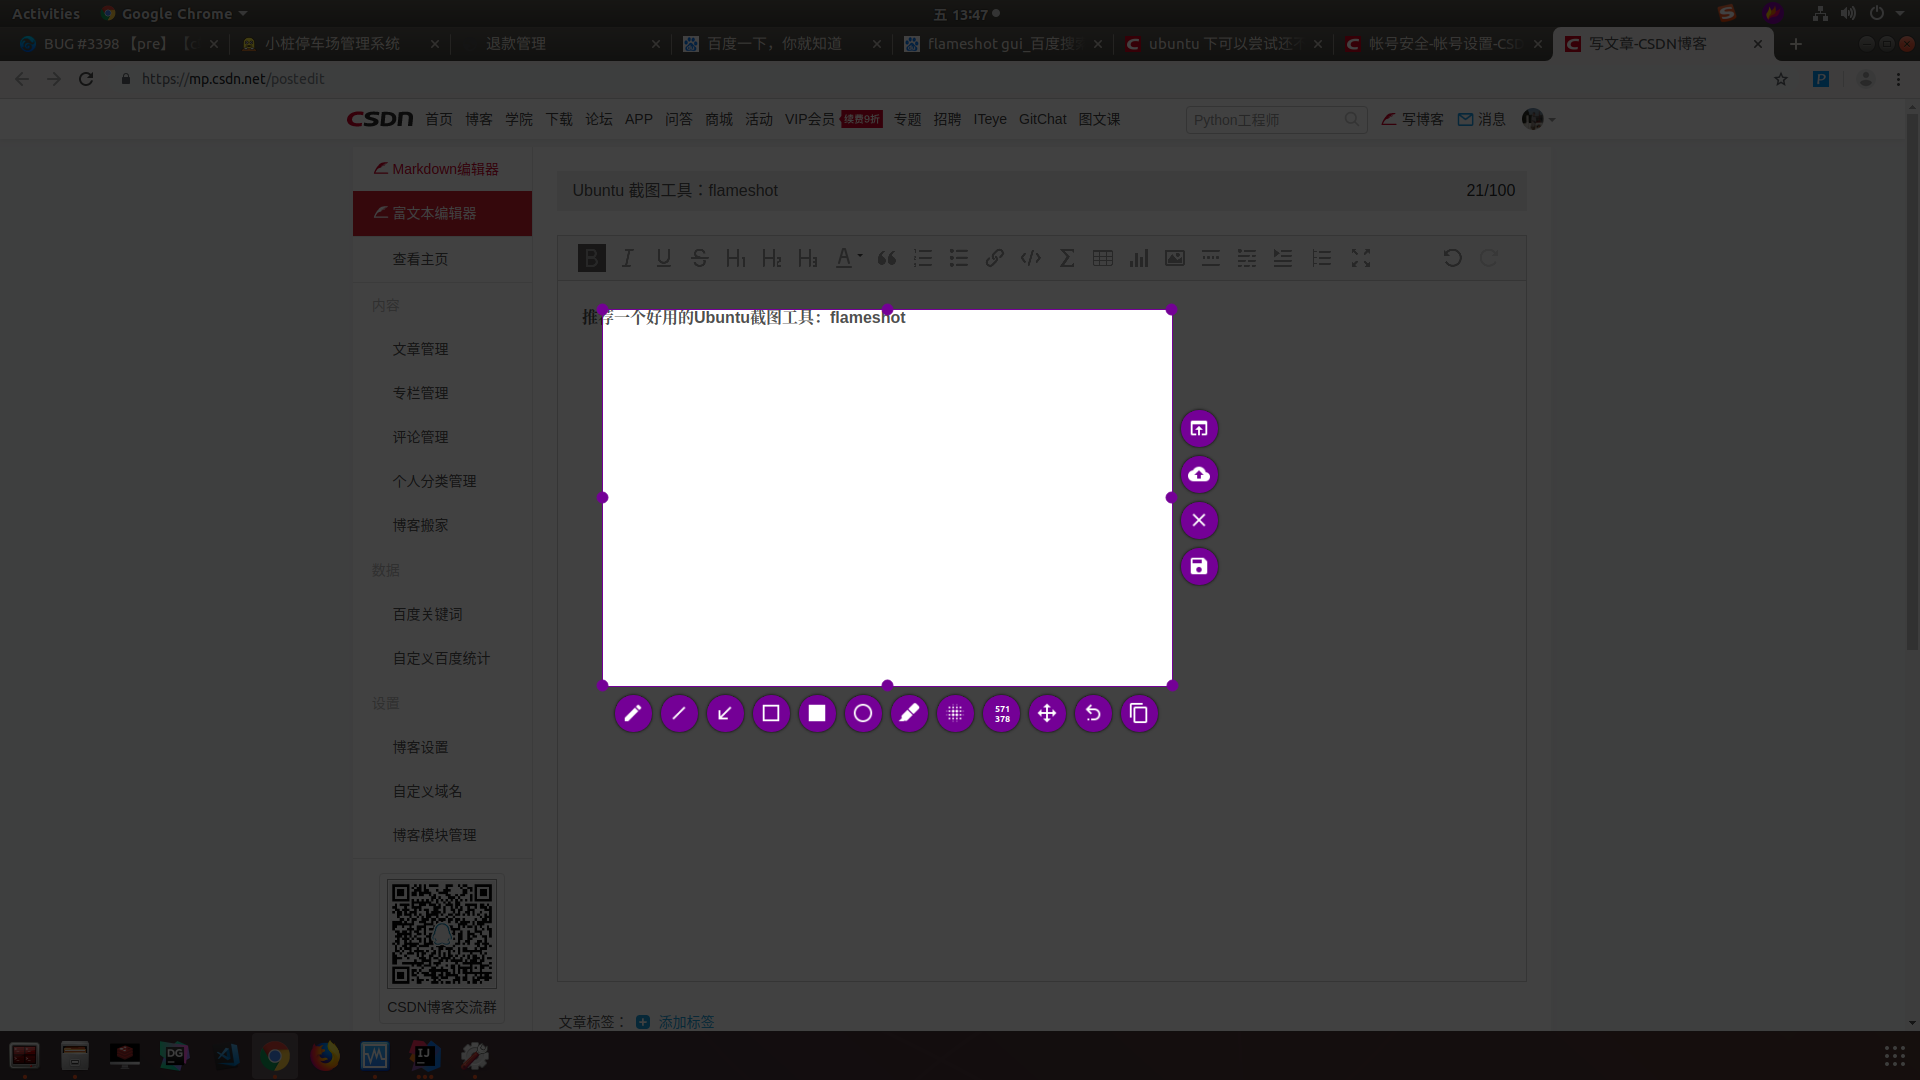Upload Flameshot capture to cloud

click(1199, 474)
